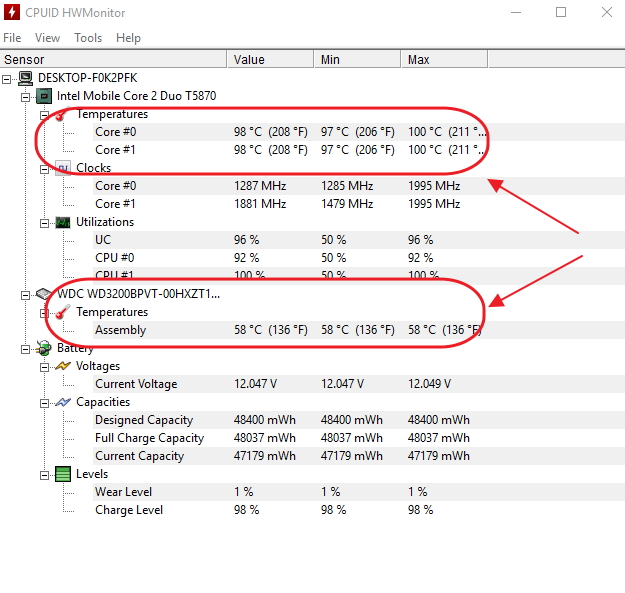Select Core #1 temperature row
Screen dimensions: 625x593
coord(359,150)
